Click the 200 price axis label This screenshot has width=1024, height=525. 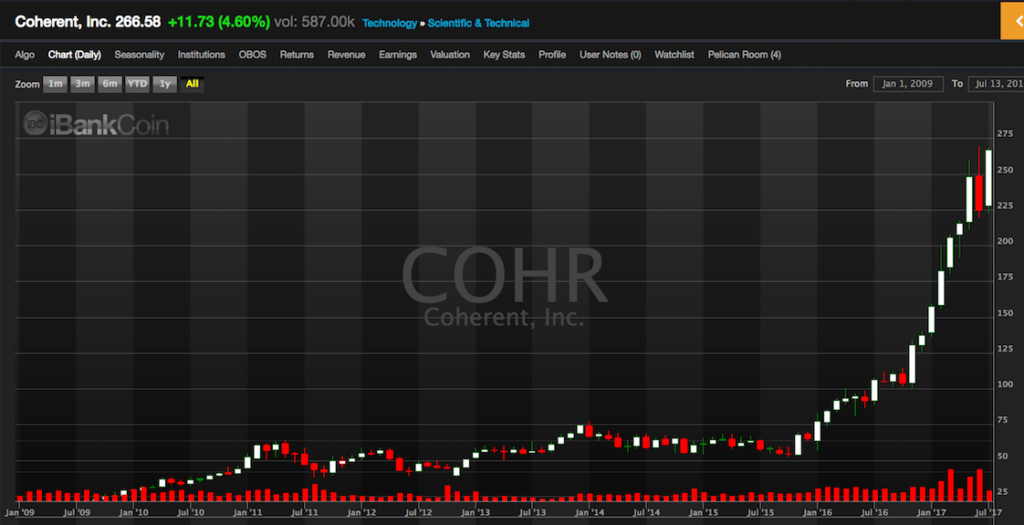pos(1004,241)
